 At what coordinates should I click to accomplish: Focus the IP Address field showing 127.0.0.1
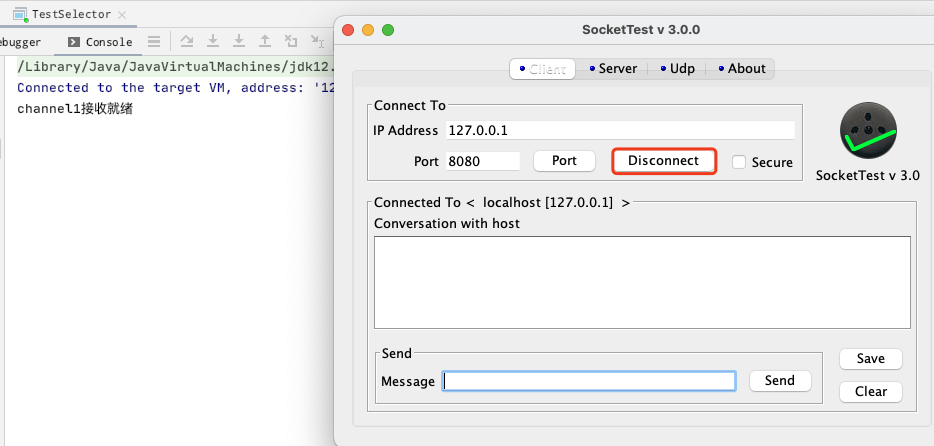click(x=620, y=130)
